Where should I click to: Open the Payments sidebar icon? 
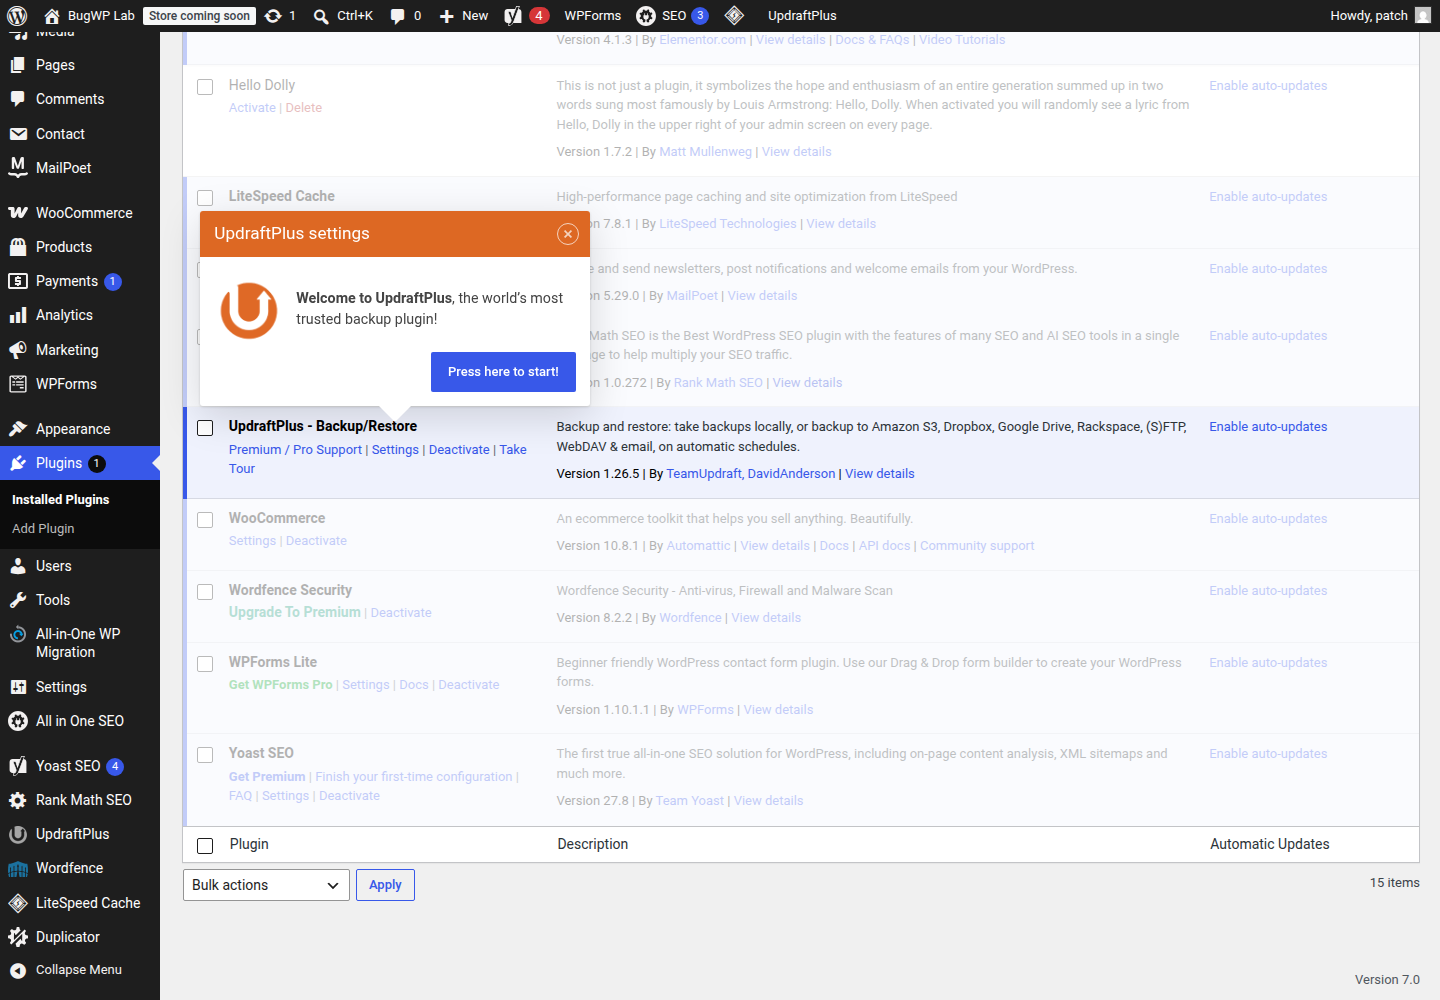click(18, 281)
